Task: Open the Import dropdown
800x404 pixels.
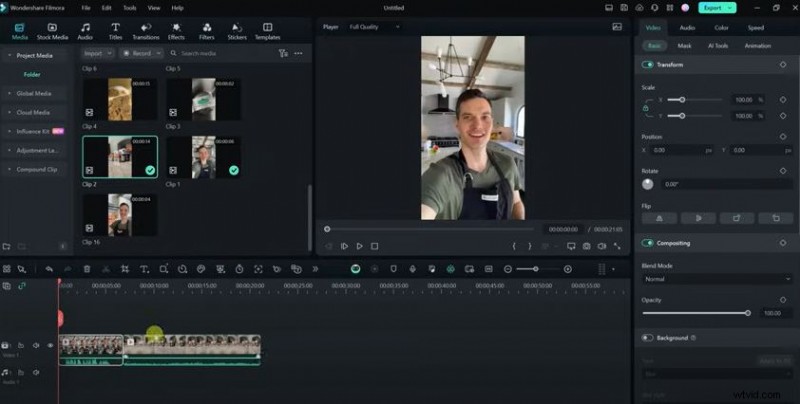Action: 97,53
